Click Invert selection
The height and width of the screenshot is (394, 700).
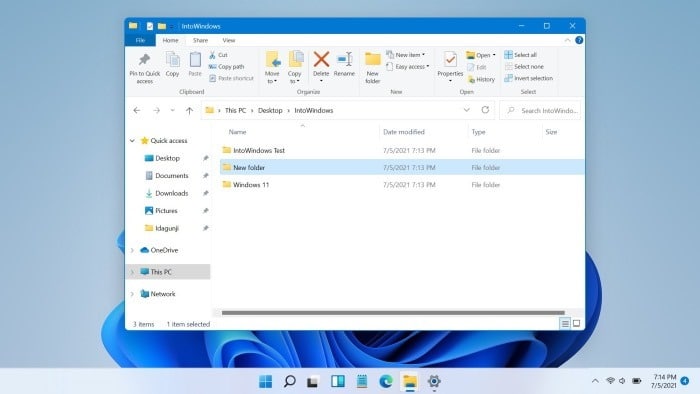tap(529, 78)
